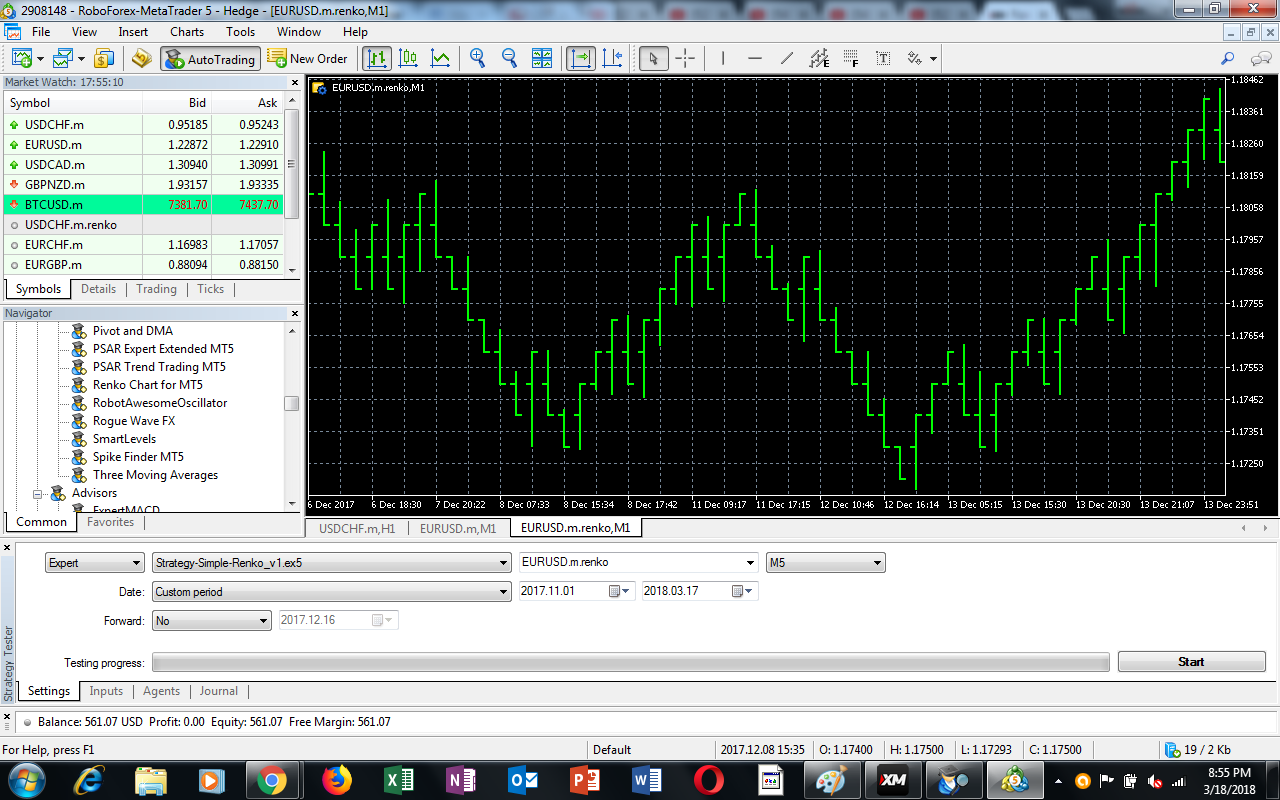Viewport: 1280px width, 800px height.
Task: Select the BTCUSD.m row in Market Watch
Action: click(x=143, y=205)
